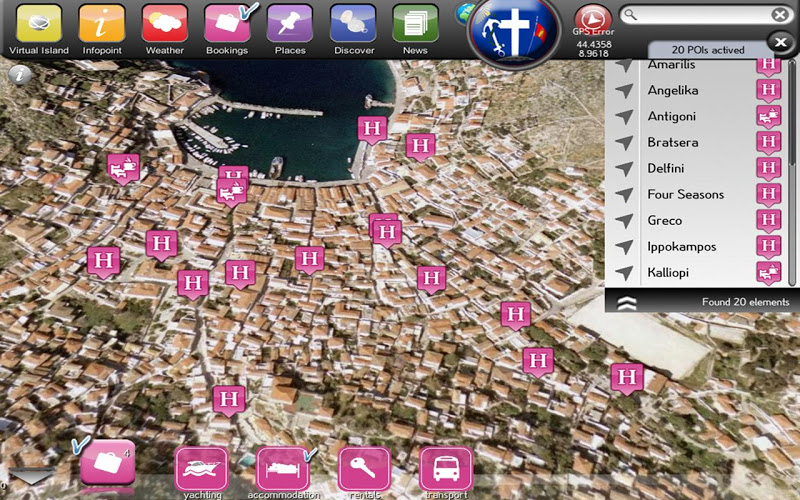Enable the transport bus category
The width and height of the screenshot is (800, 500).
446,469
